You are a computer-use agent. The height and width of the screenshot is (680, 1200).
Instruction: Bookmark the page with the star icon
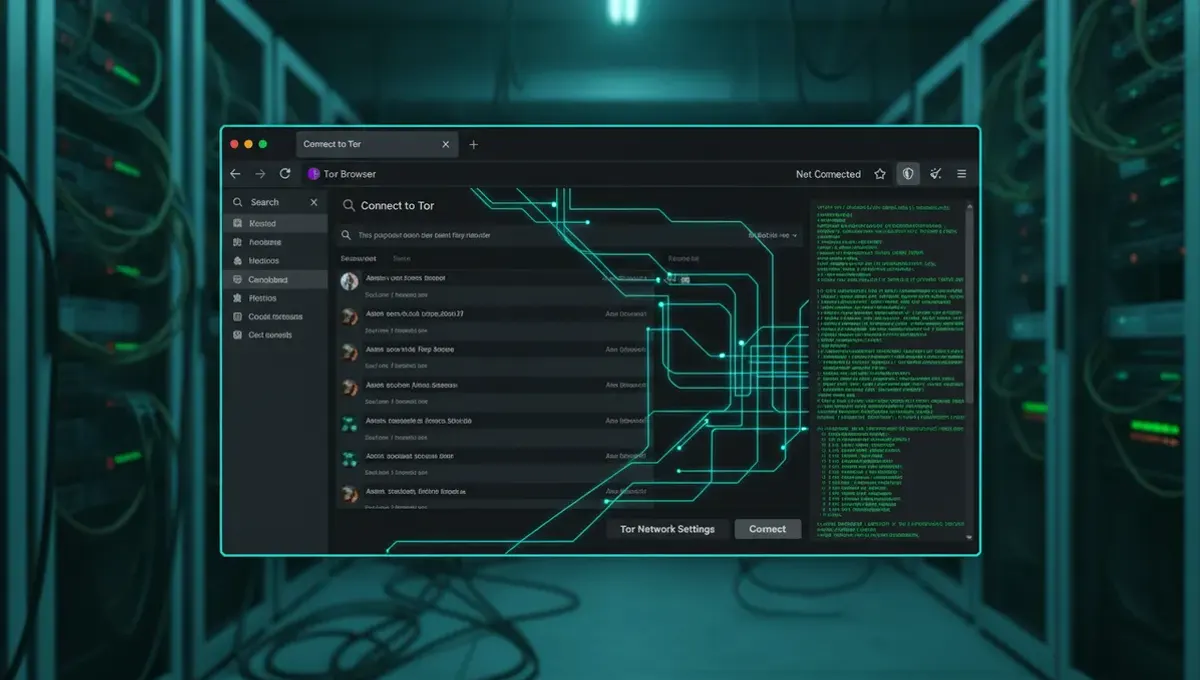pyautogui.click(x=880, y=174)
